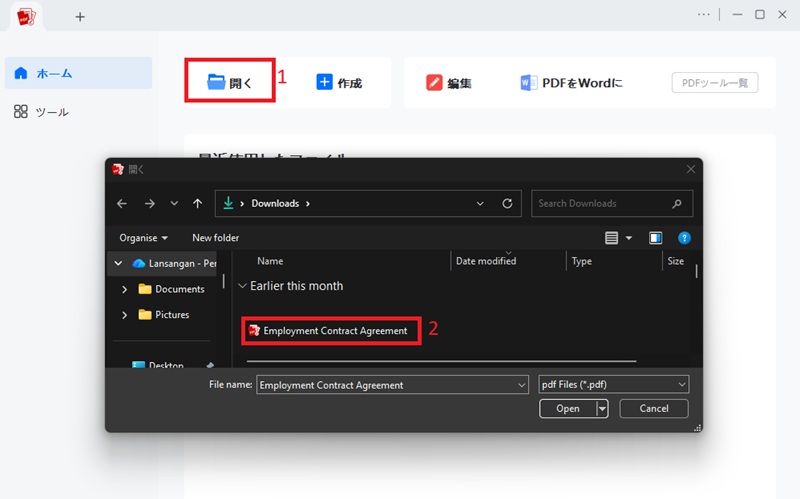
Task: Toggle the preview pane
Action: pyautogui.click(x=655, y=238)
